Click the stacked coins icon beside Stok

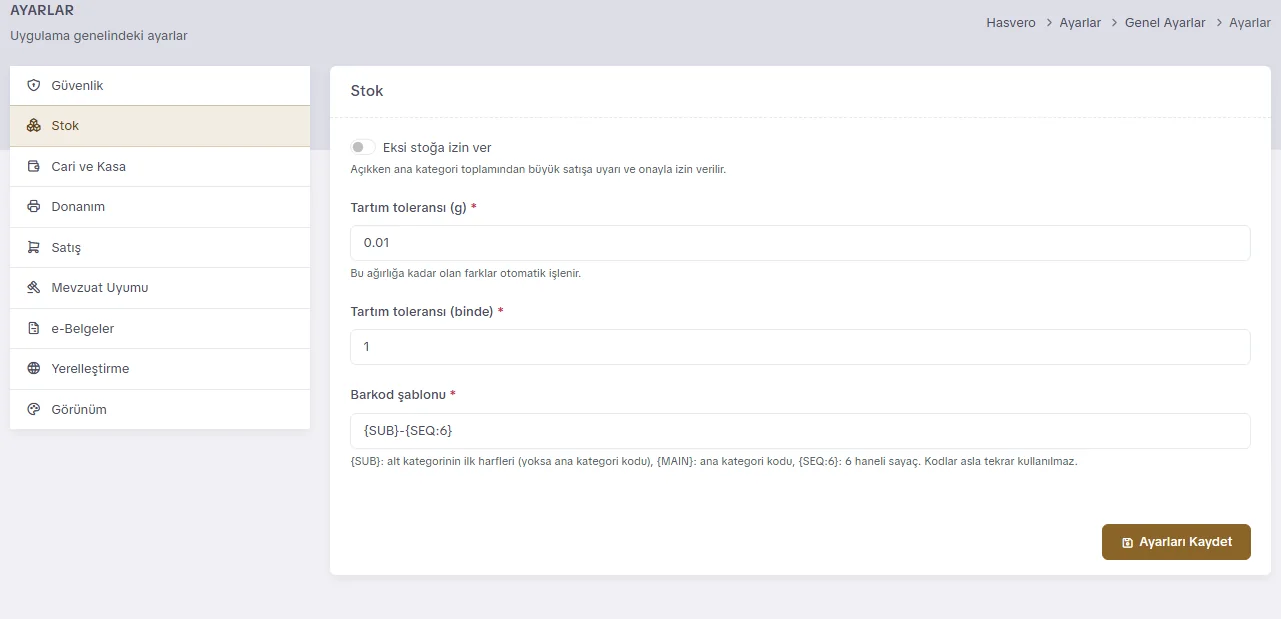[33, 126]
